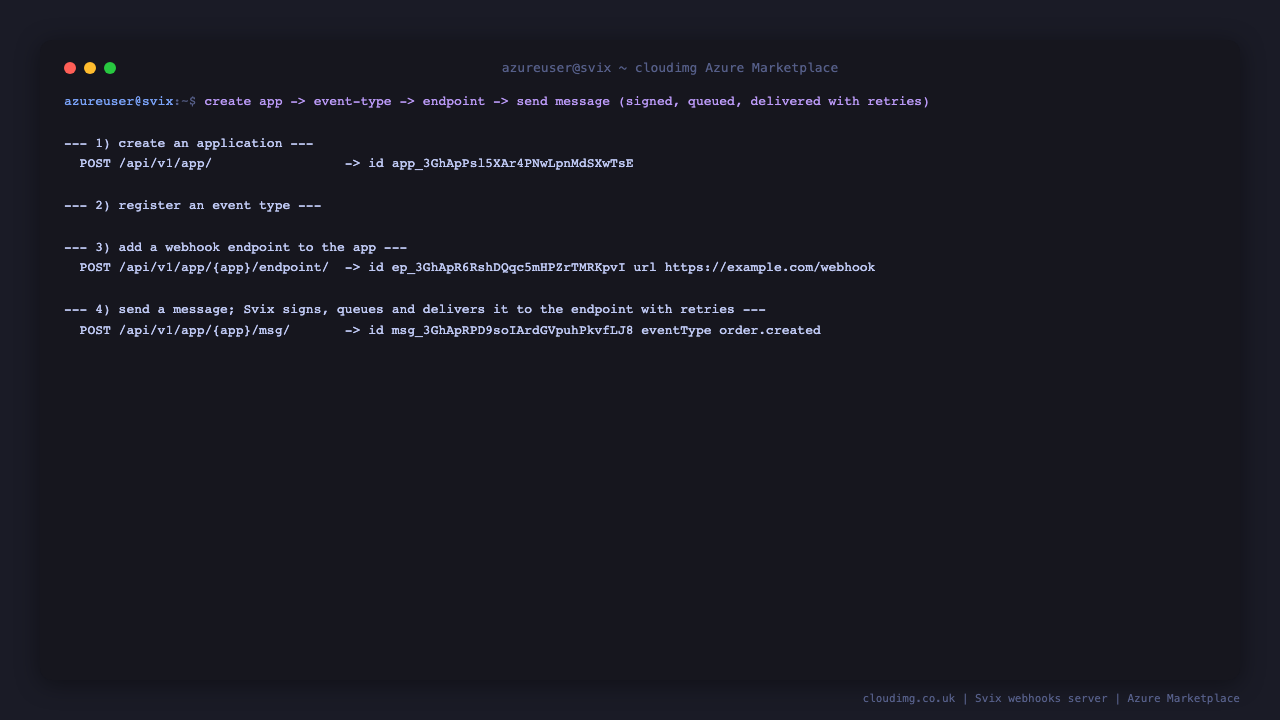Click the https://example.com/webhook URL

tap(770, 267)
